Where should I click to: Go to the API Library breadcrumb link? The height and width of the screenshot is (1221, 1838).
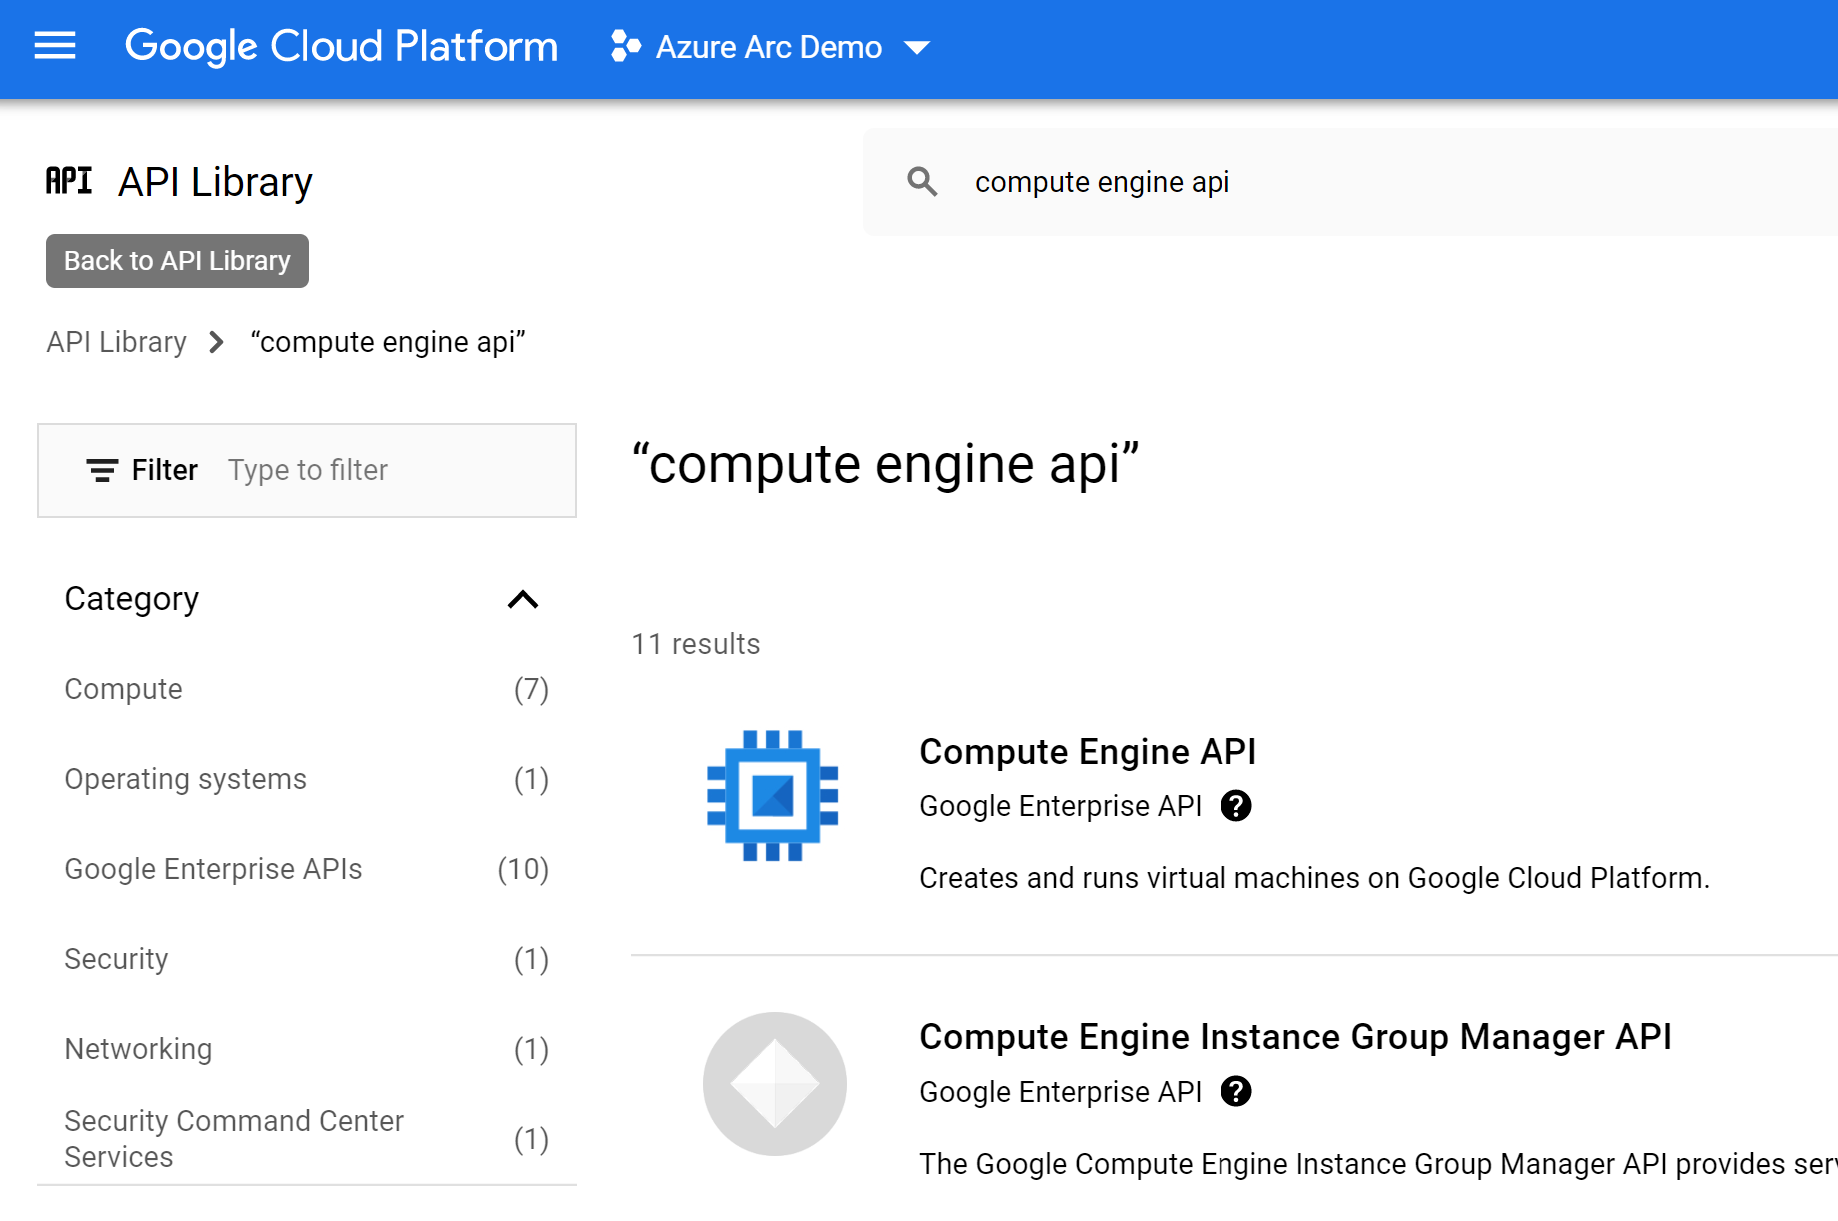click(116, 342)
